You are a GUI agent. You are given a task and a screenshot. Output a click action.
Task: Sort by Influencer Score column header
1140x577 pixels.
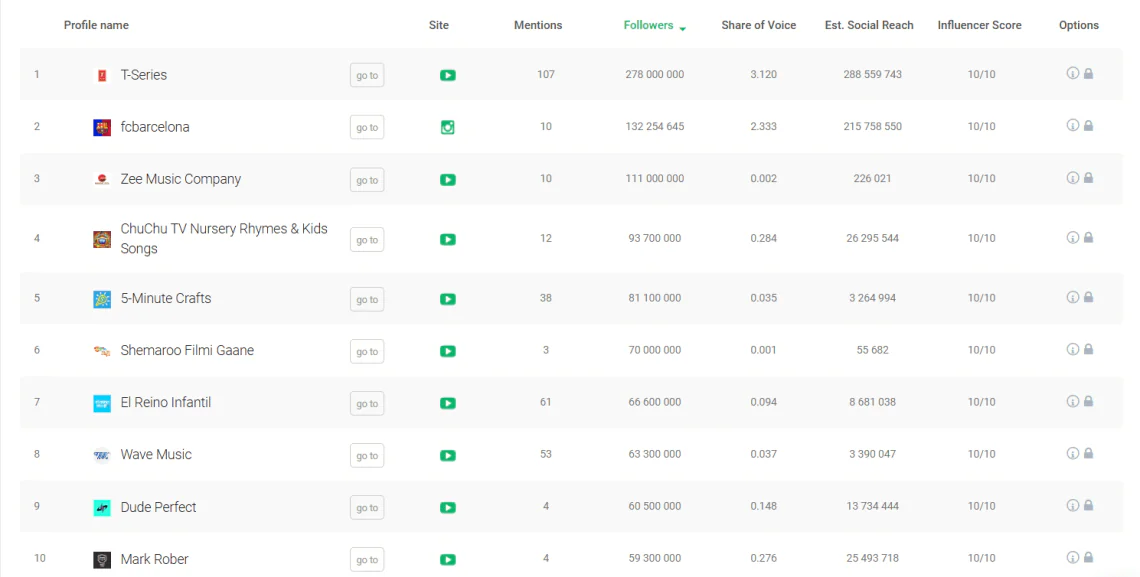point(979,25)
